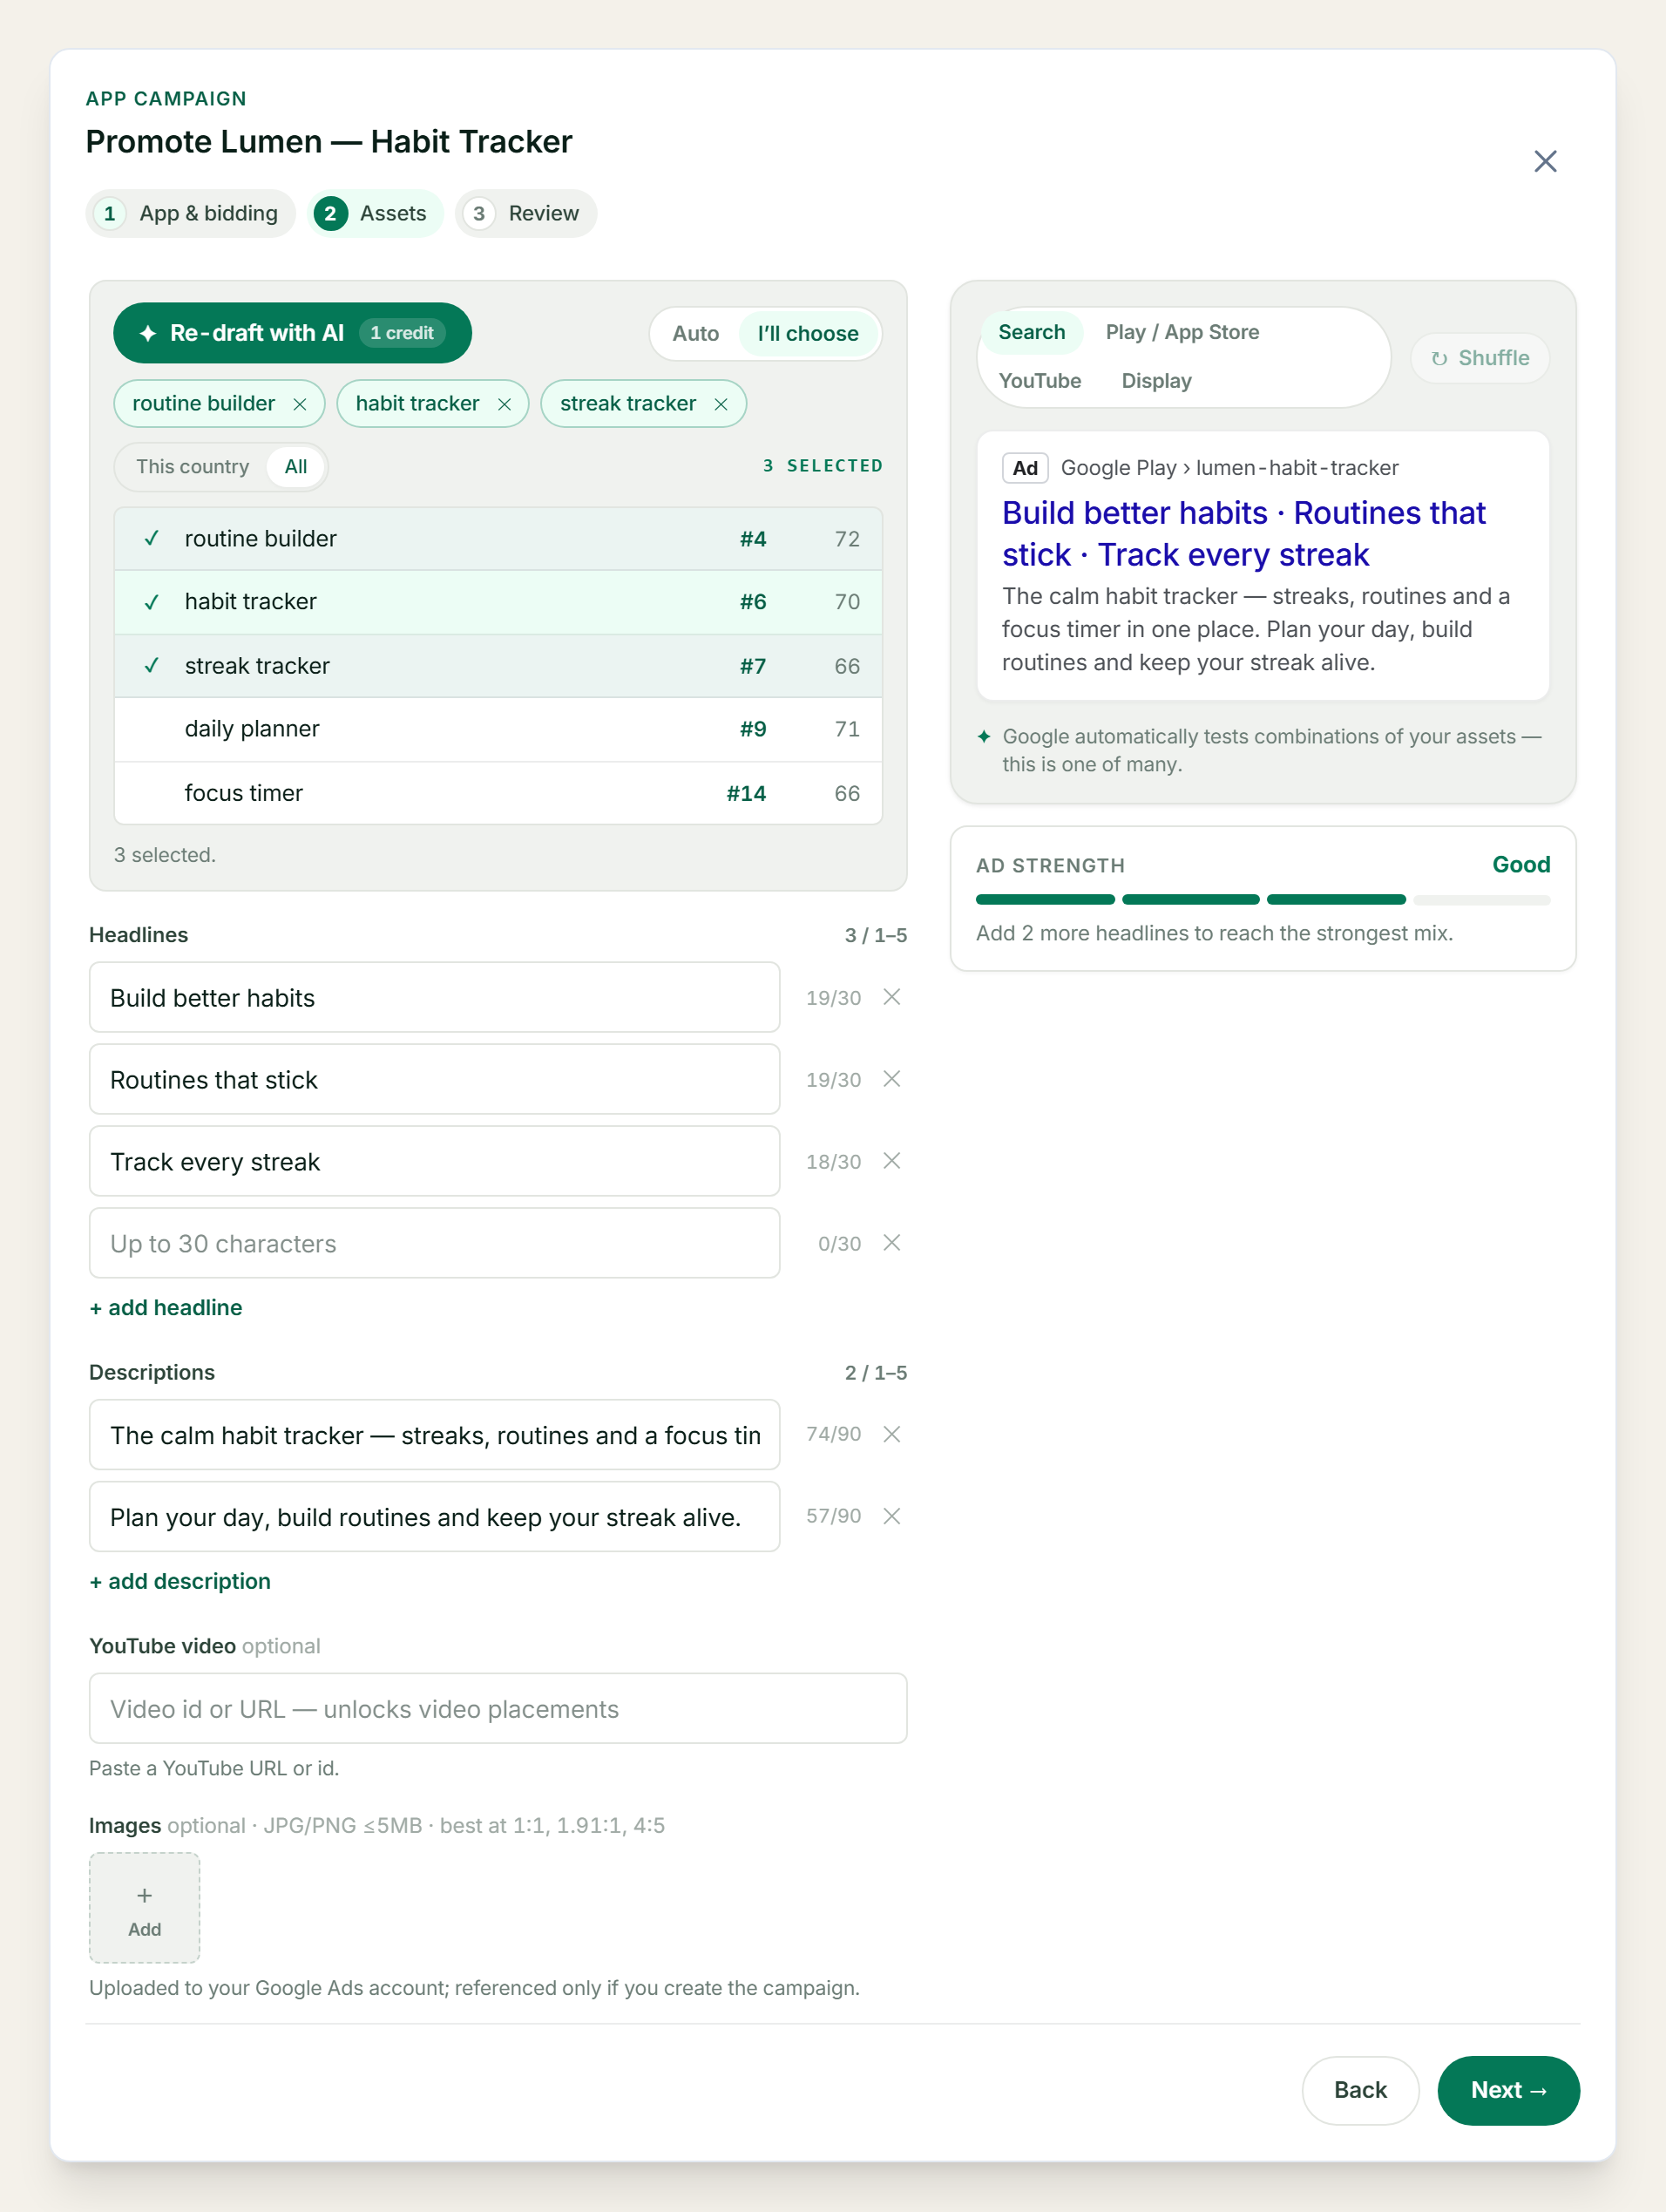Delete the 'calm habit tracker' description

892,1434
